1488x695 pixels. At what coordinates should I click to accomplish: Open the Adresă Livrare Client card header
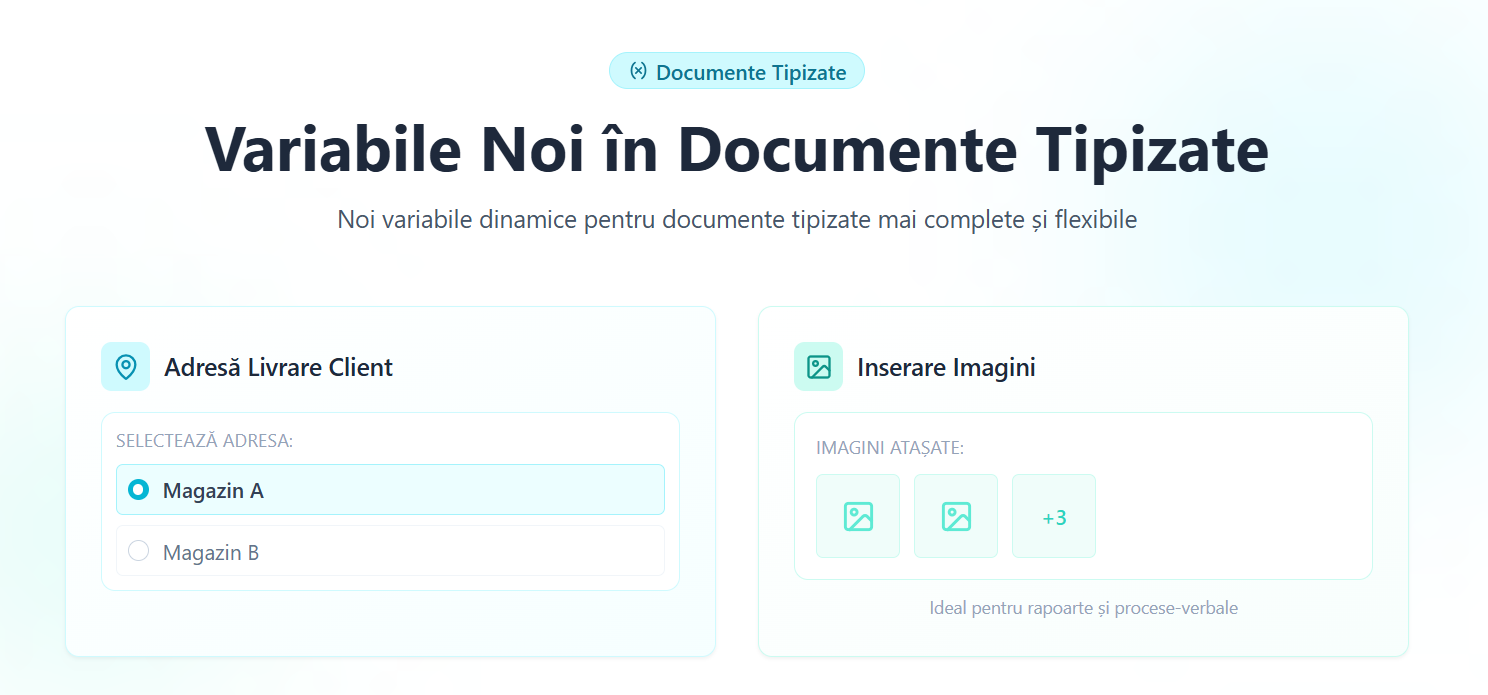click(x=279, y=366)
